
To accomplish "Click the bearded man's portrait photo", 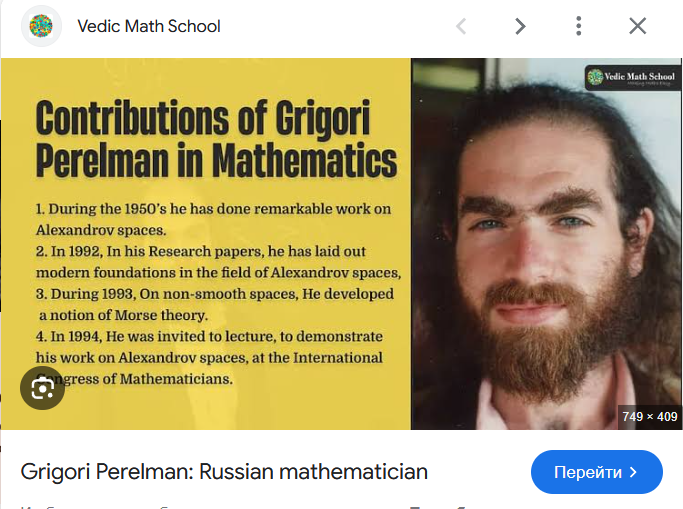I will [x=546, y=244].
